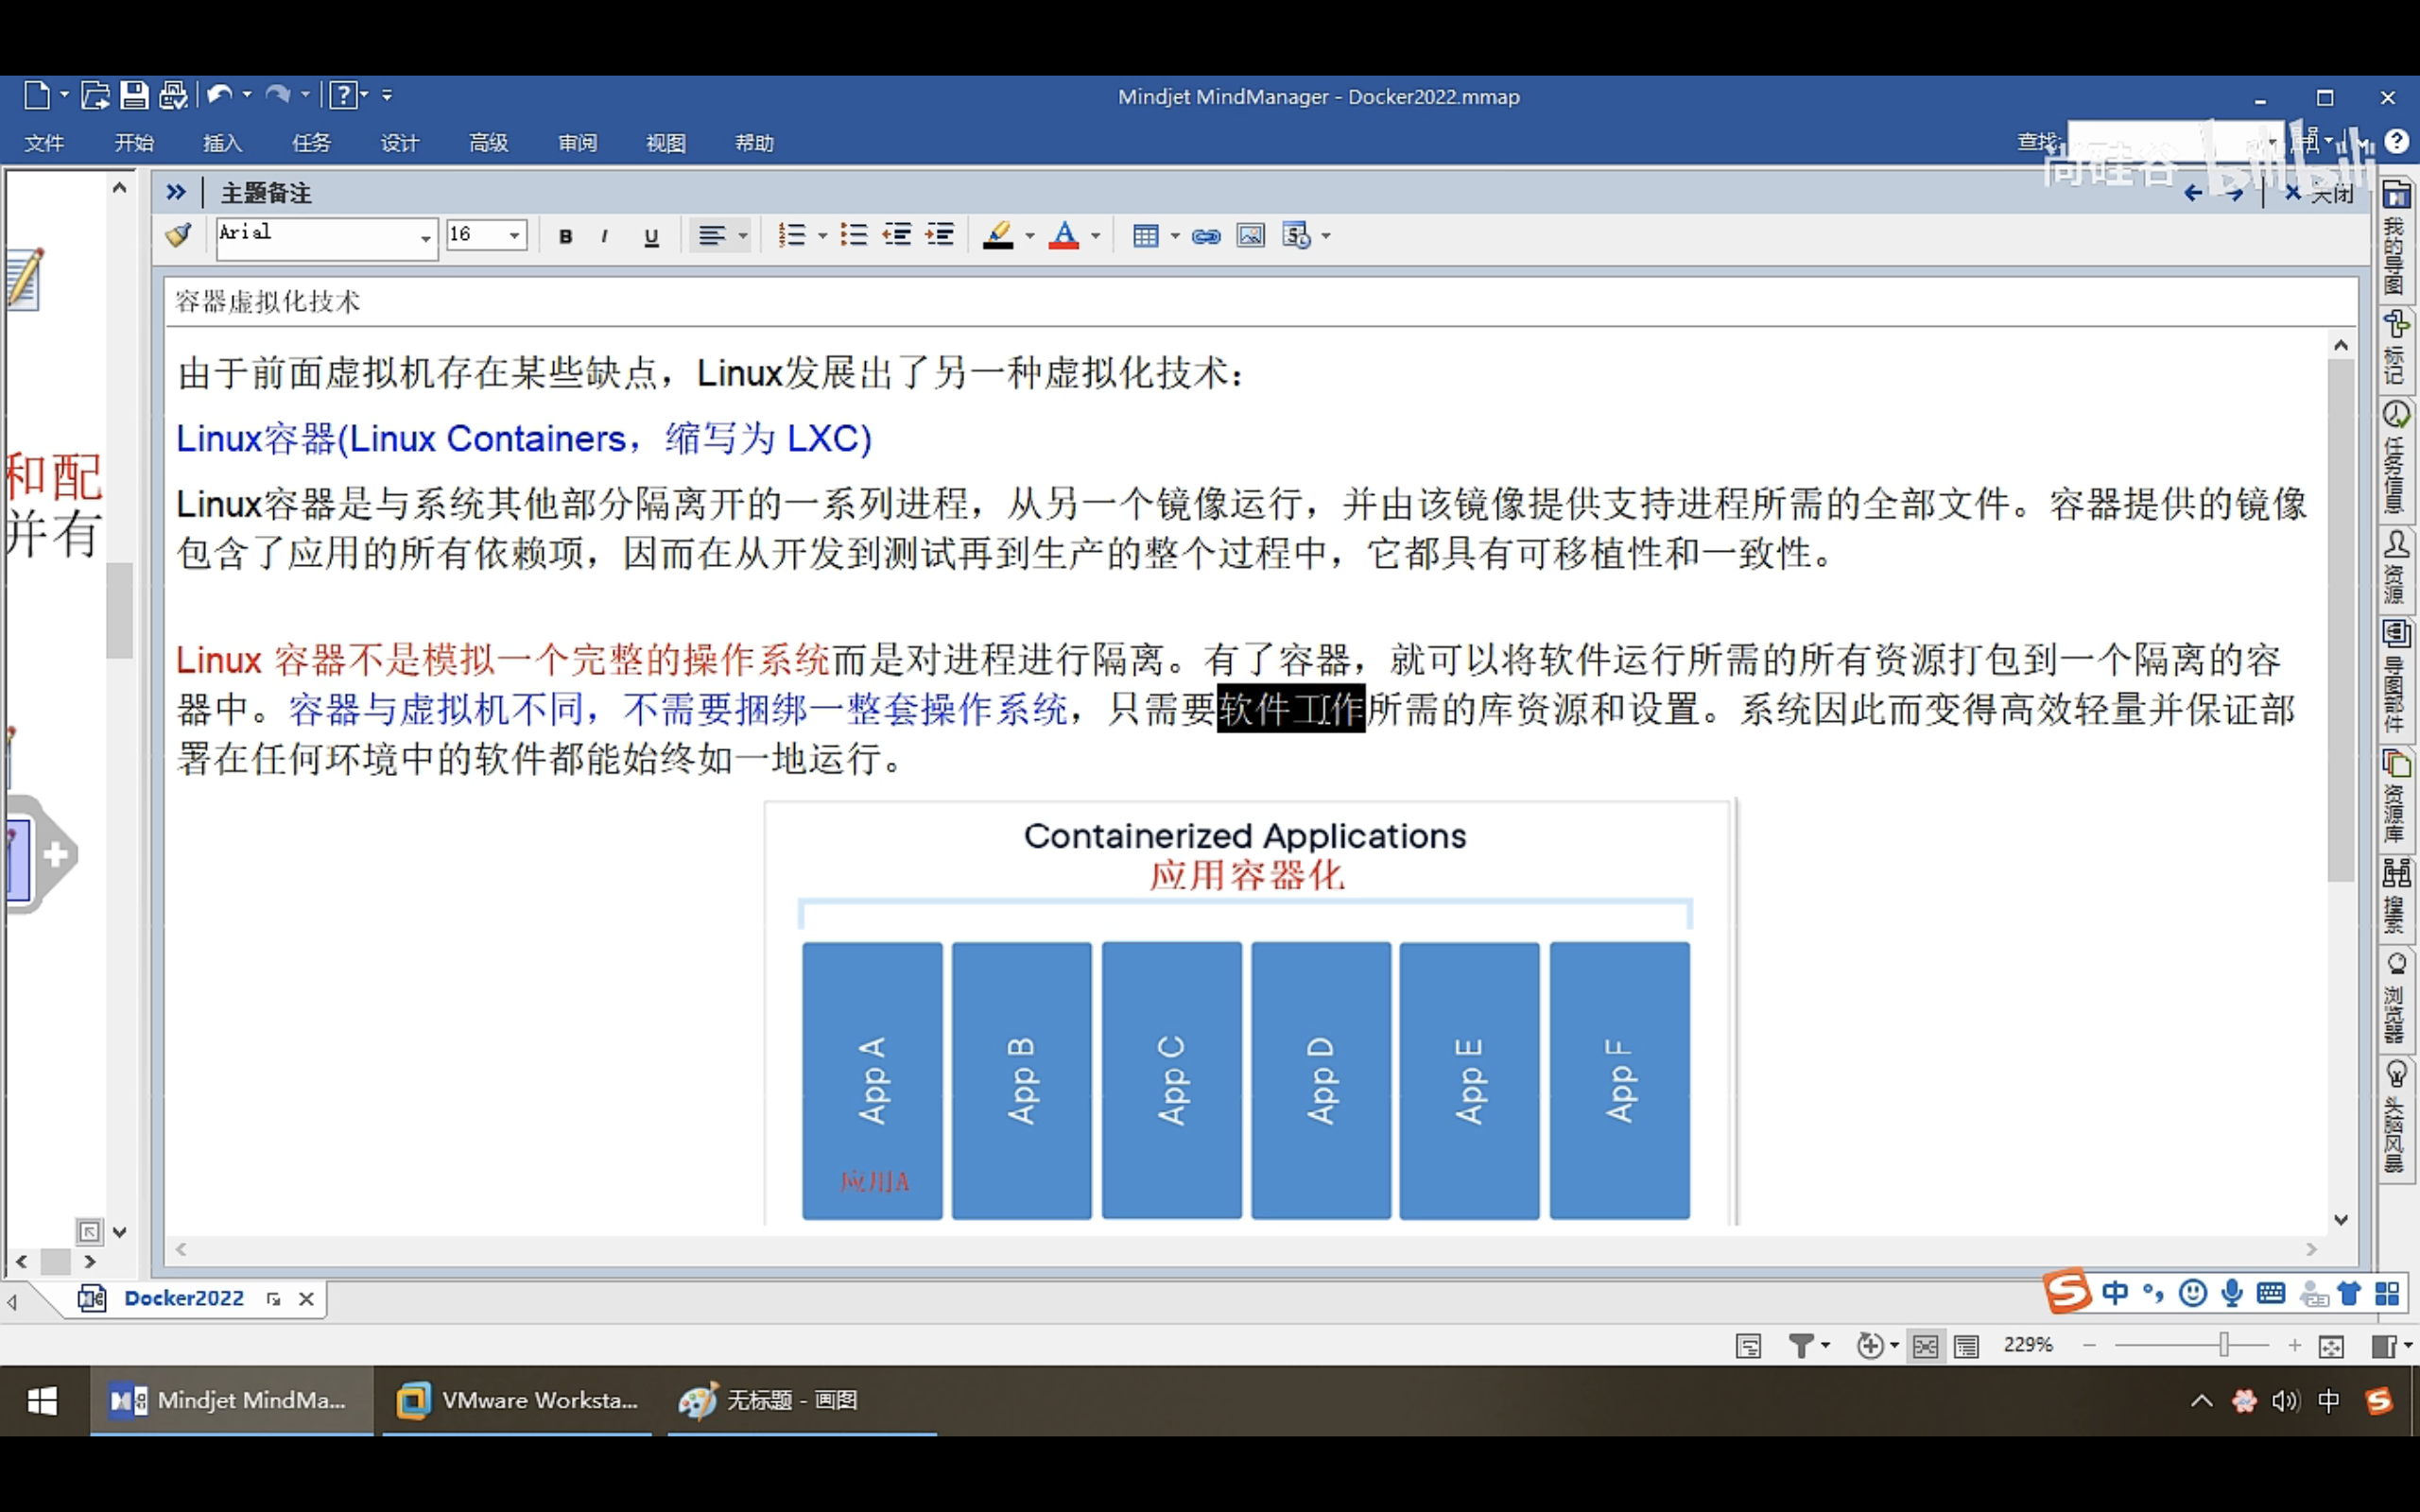Image resolution: width=2420 pixels, height=1512 pixels.
Task: Open the filter funnel in status bar
Action: pos(1801,1346)
